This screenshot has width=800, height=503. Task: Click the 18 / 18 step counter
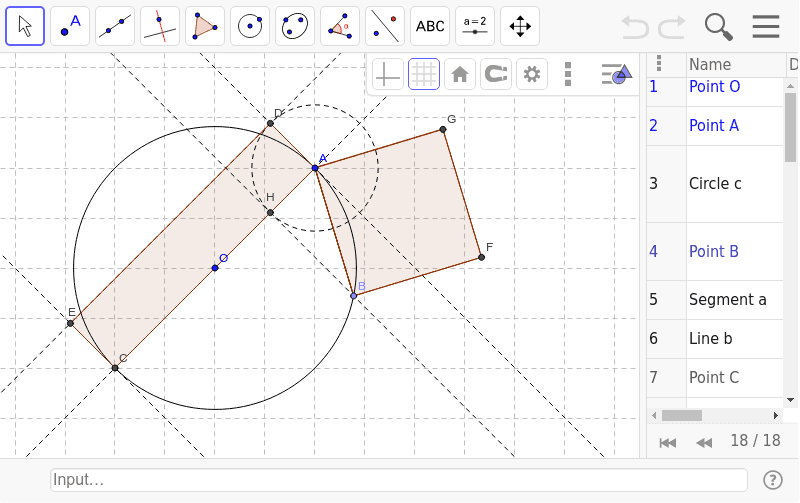[755, 440]
